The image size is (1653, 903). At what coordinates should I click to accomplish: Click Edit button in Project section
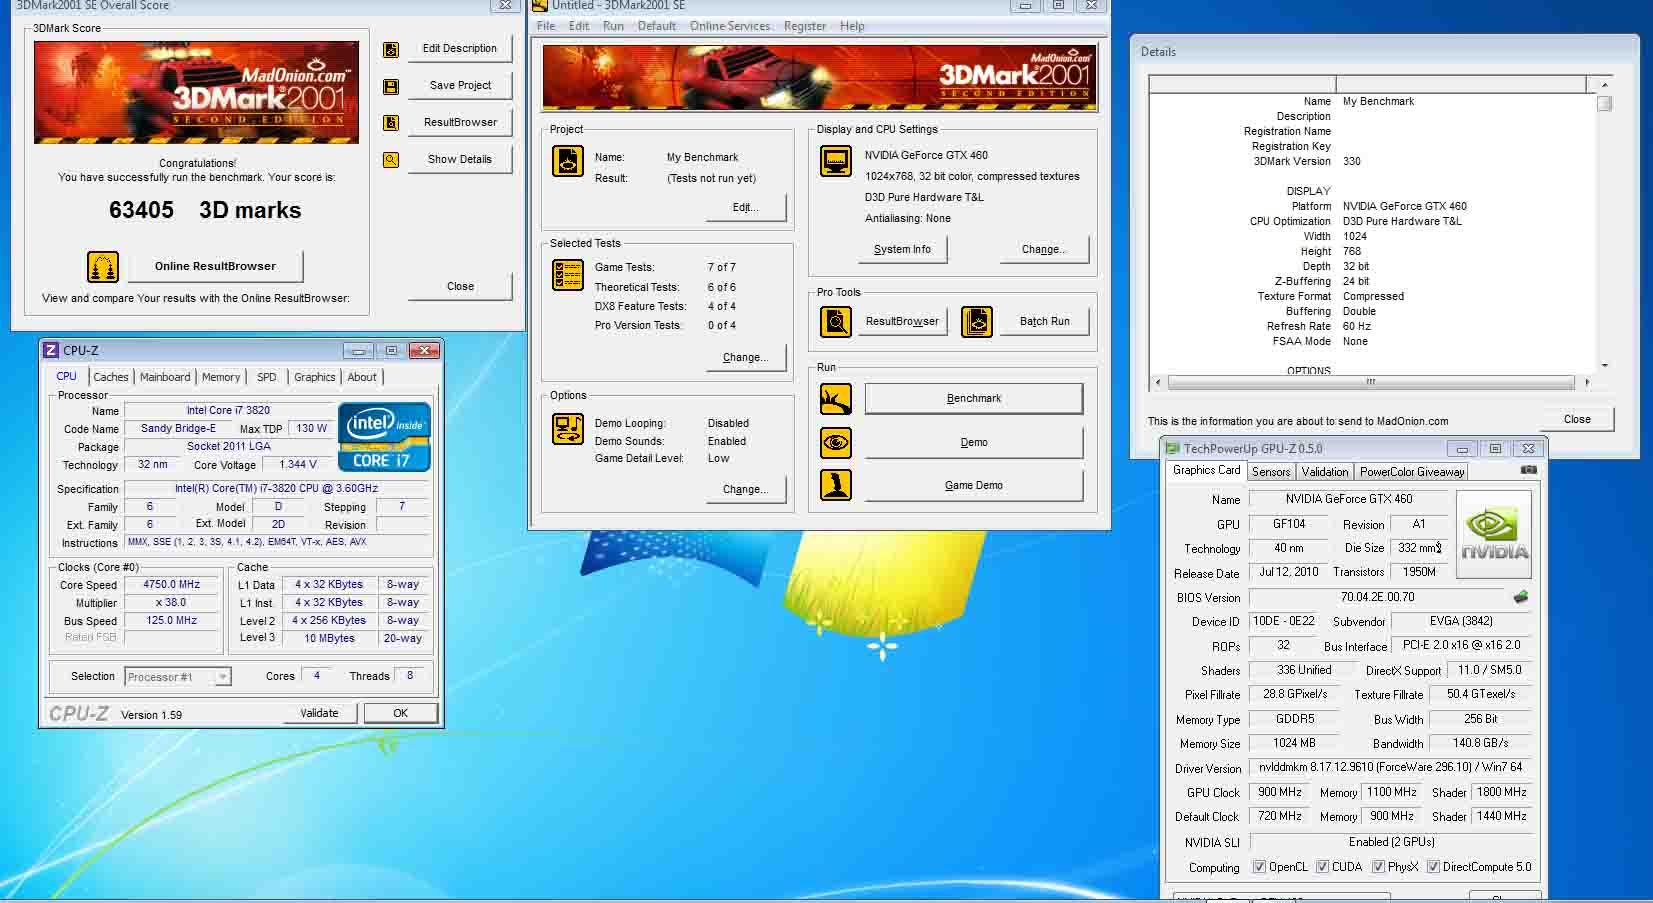pyautogui.click(x=746, y=207)
